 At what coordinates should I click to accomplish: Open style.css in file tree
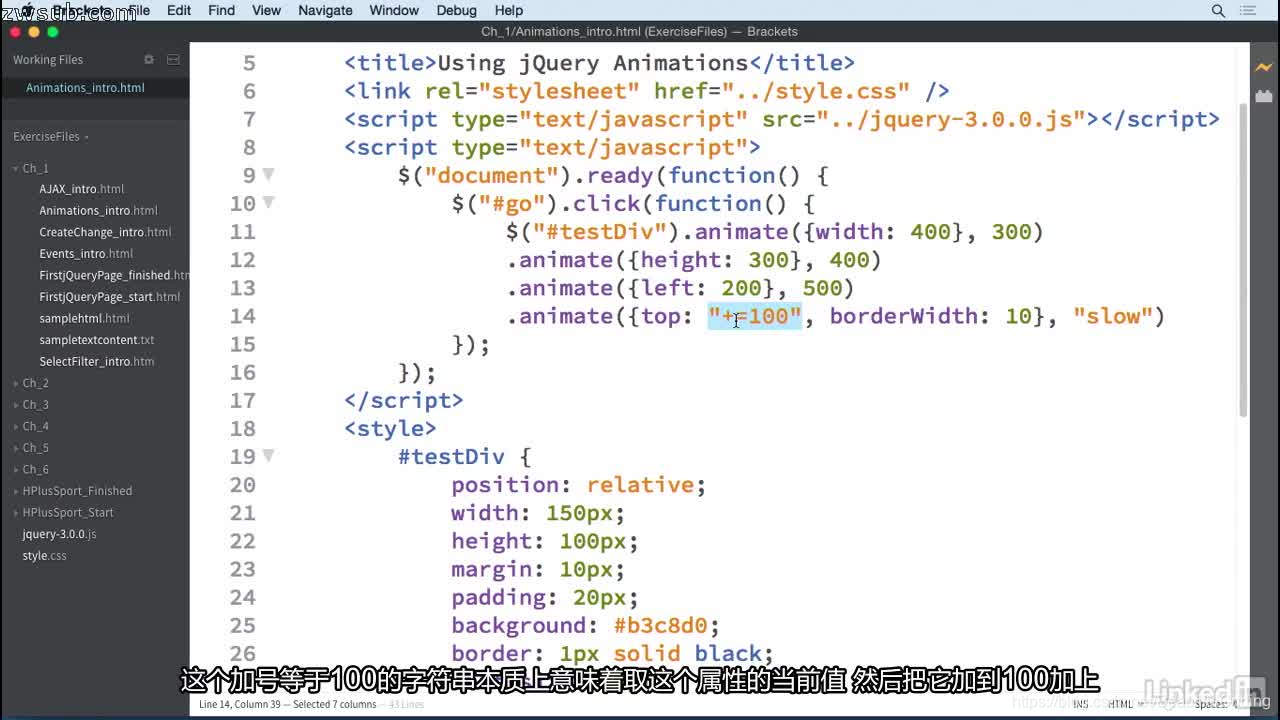coord(45,556)
